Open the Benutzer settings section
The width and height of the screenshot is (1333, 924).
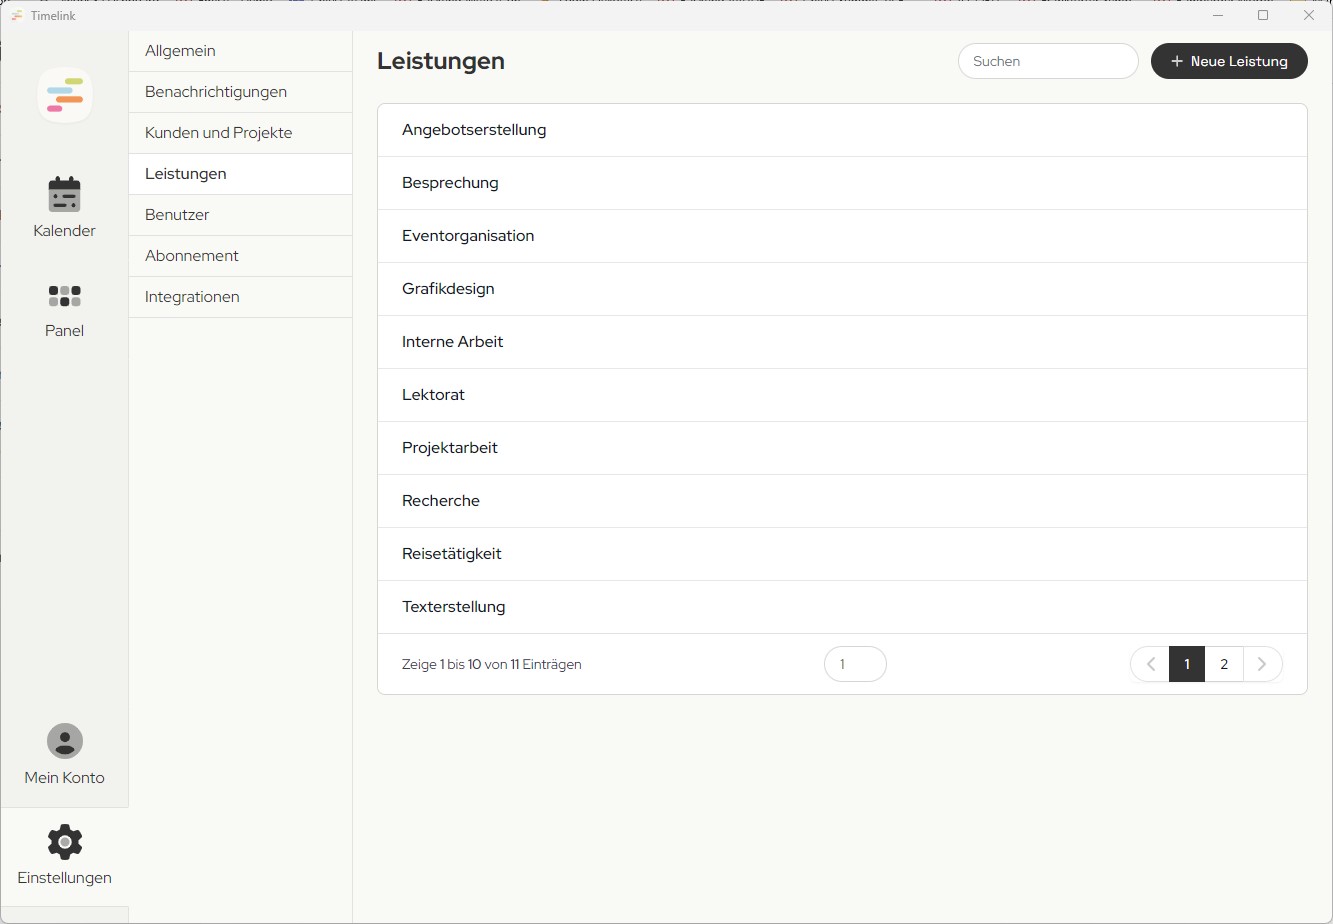tap(241, 215)
